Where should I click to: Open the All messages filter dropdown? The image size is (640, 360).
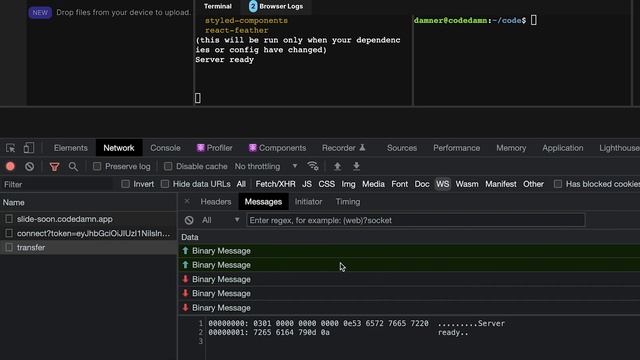pos(220,220)
